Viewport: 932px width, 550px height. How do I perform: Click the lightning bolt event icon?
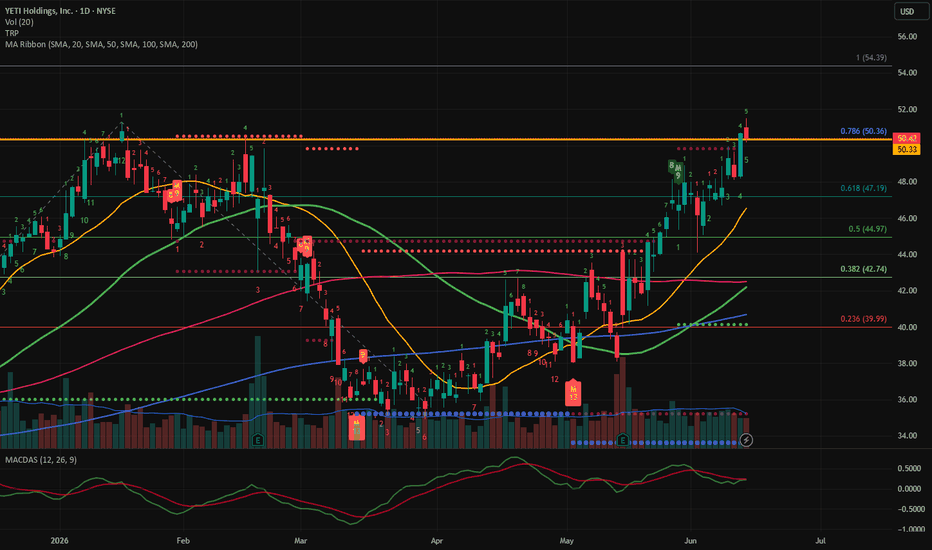746,440
